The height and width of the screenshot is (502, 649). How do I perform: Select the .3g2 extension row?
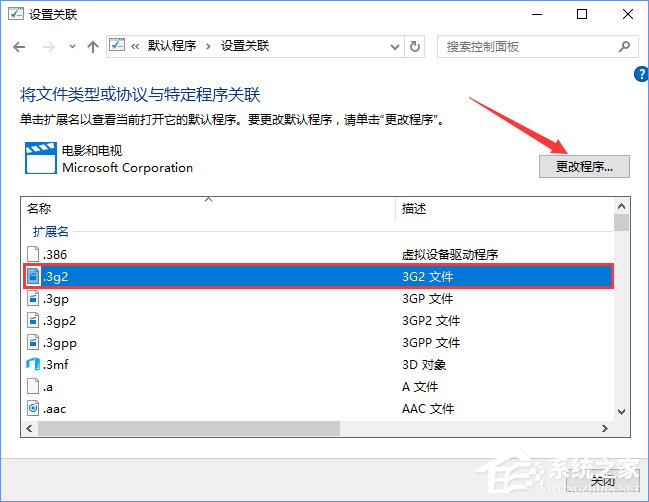pyautogui.click(x=318, y=276)
